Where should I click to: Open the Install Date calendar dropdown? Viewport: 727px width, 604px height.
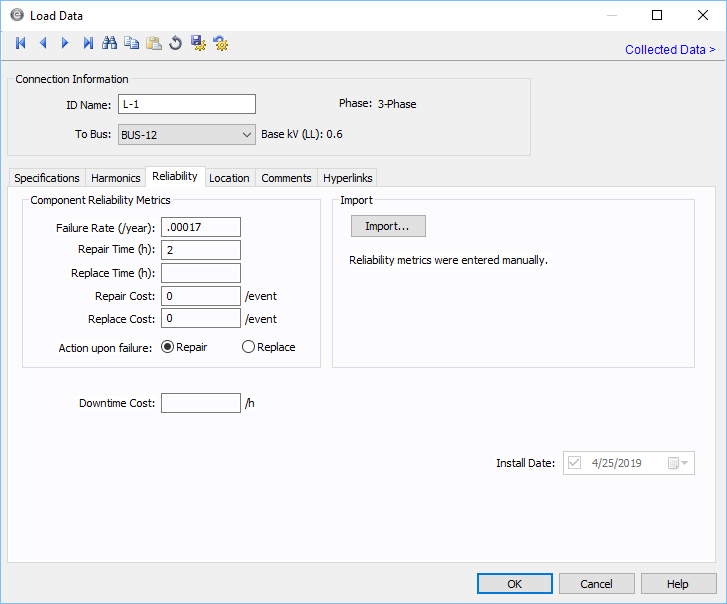coord(679,463)
